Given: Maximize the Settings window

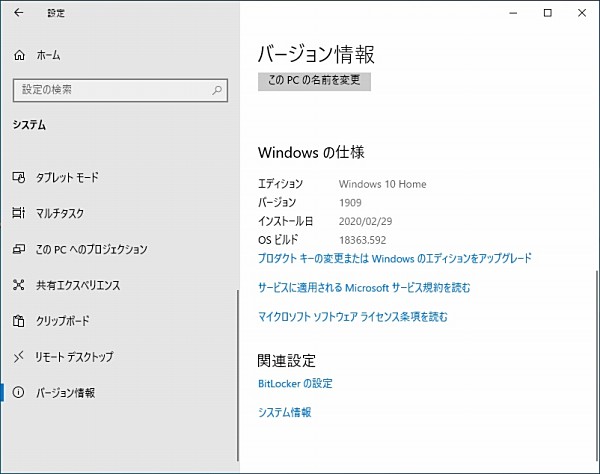Looking at the screenshot, I should point(548,13).
